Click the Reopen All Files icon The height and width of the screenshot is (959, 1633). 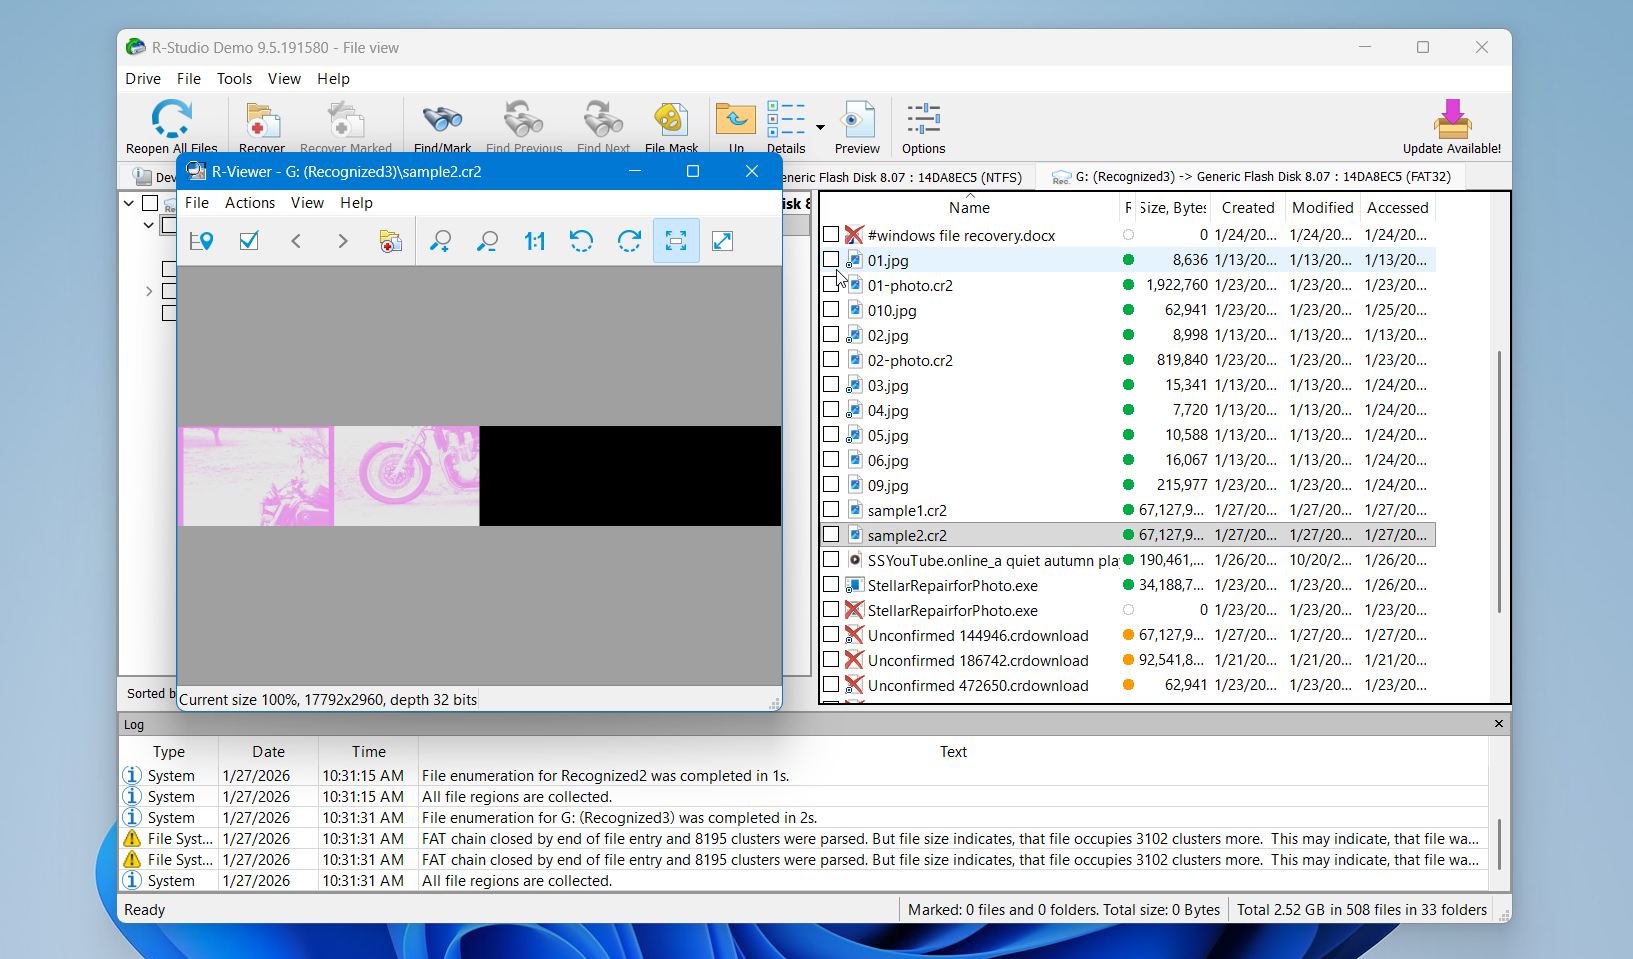pyautogui.click(x=171, y=120)
